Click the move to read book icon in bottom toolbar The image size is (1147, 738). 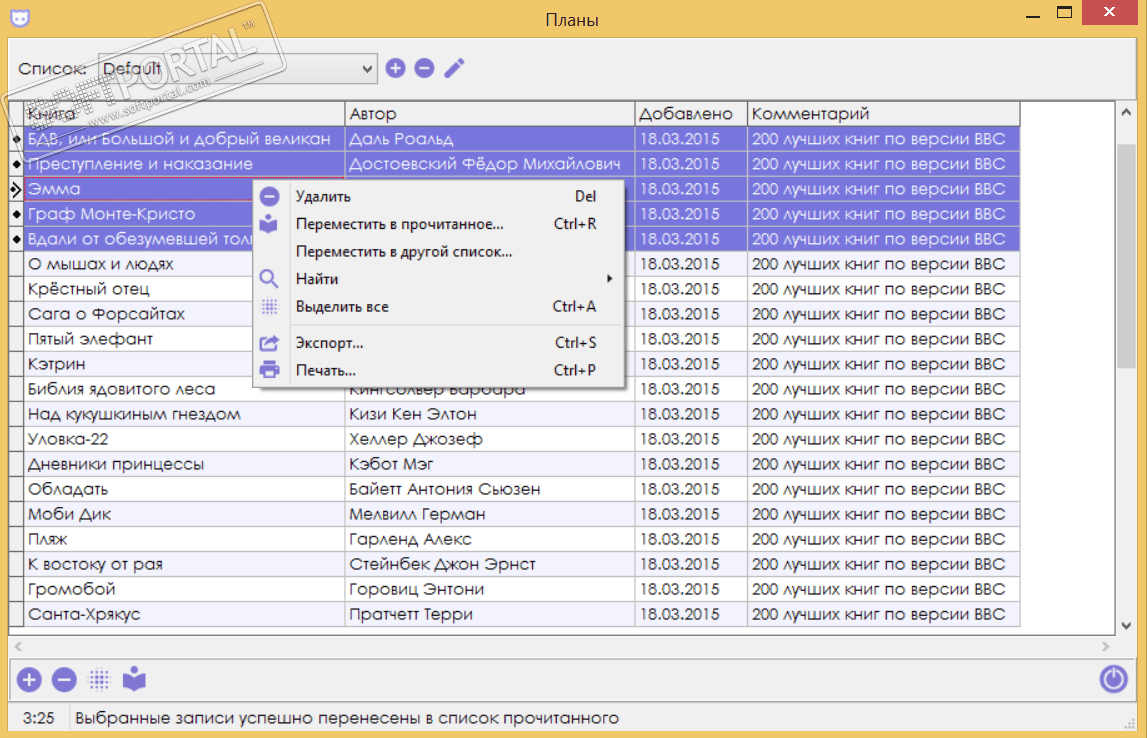tap(135, 679)
